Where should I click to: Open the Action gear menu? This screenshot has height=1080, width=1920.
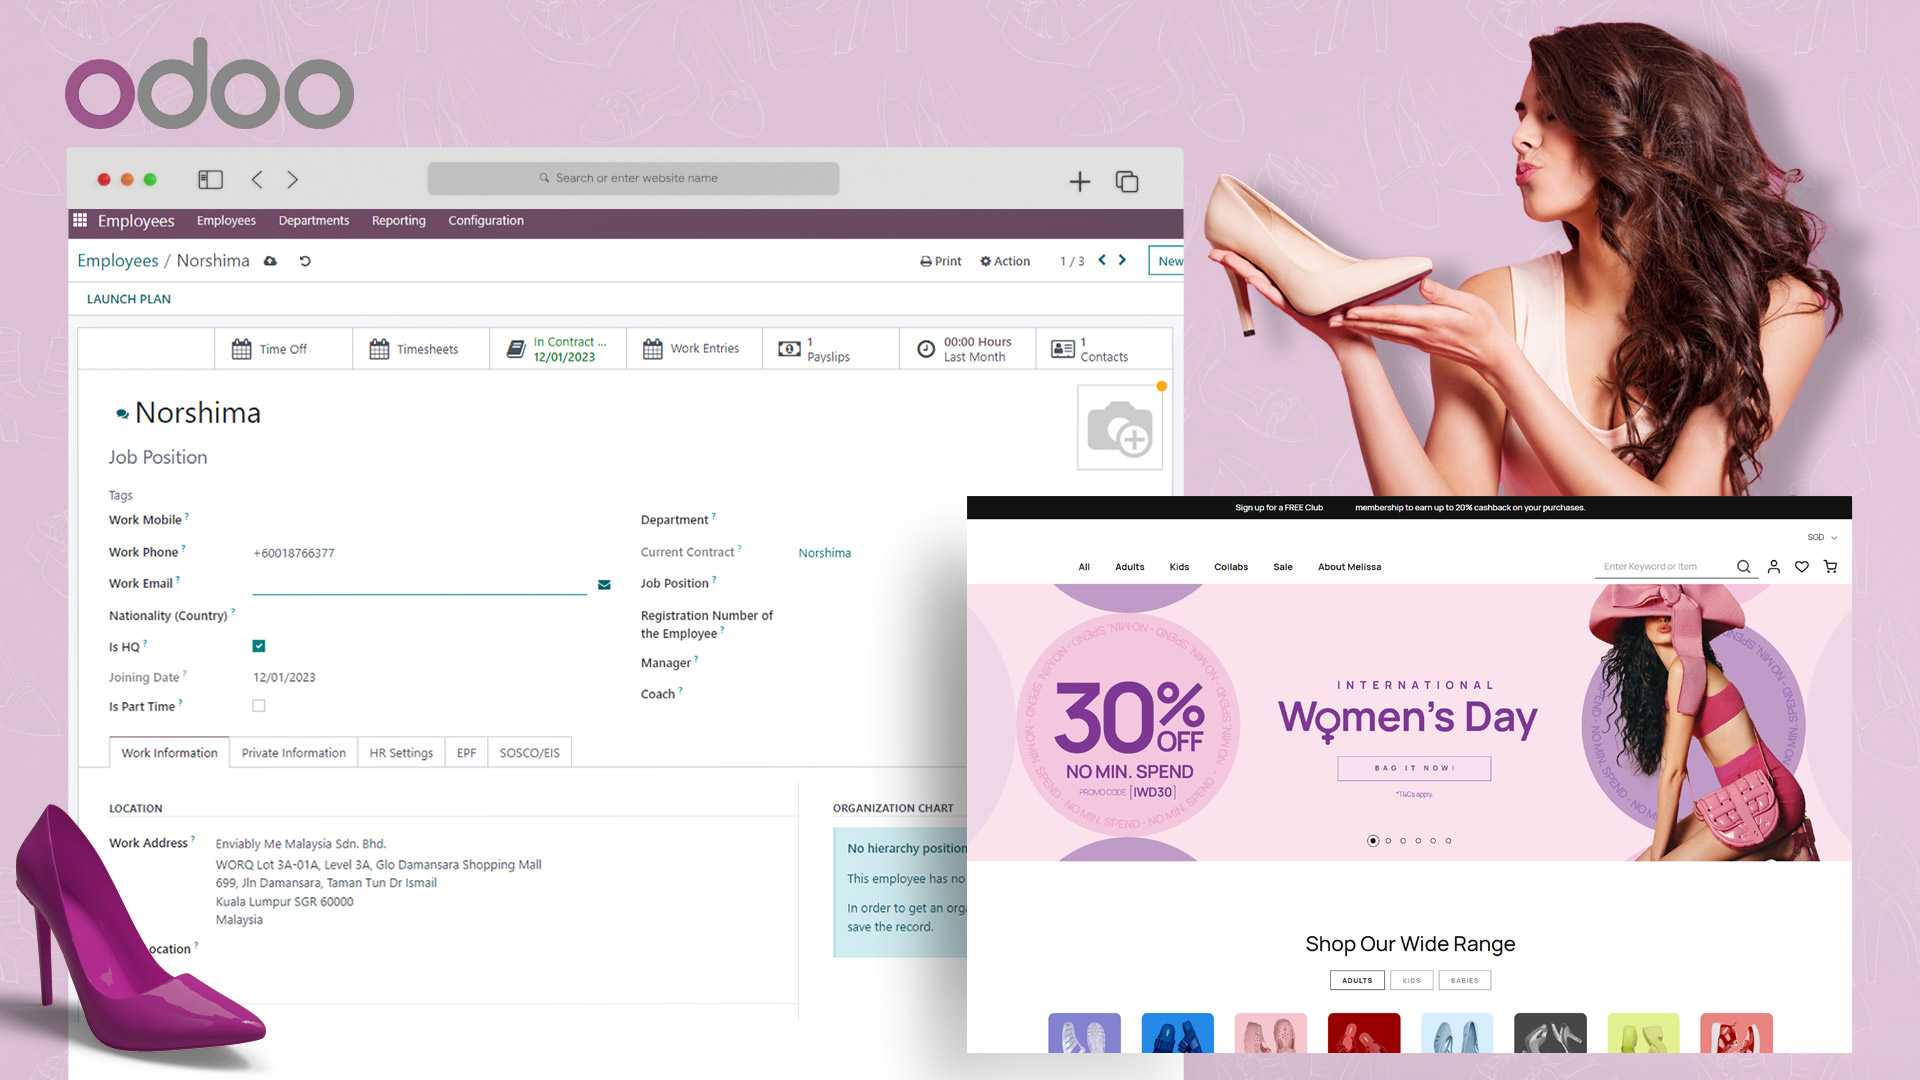click(1004, 261)
